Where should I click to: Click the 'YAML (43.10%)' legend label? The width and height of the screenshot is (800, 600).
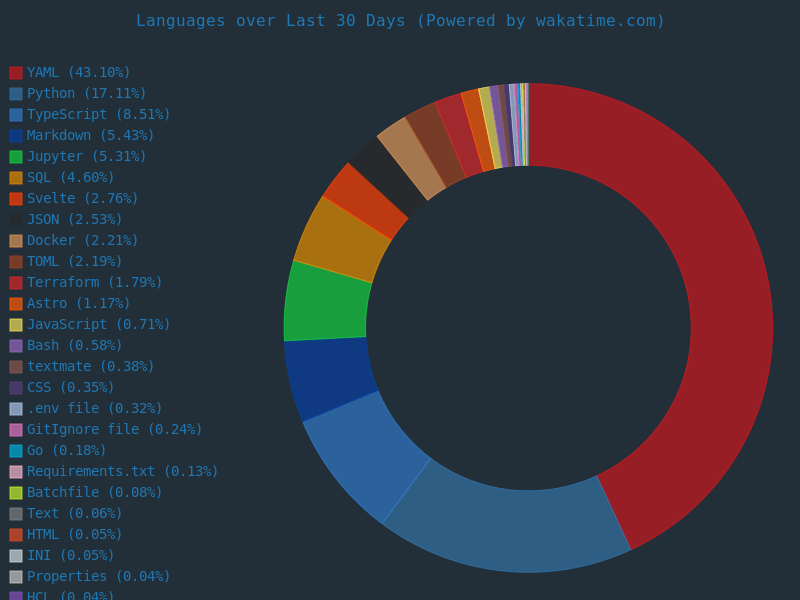click(79, 72)
